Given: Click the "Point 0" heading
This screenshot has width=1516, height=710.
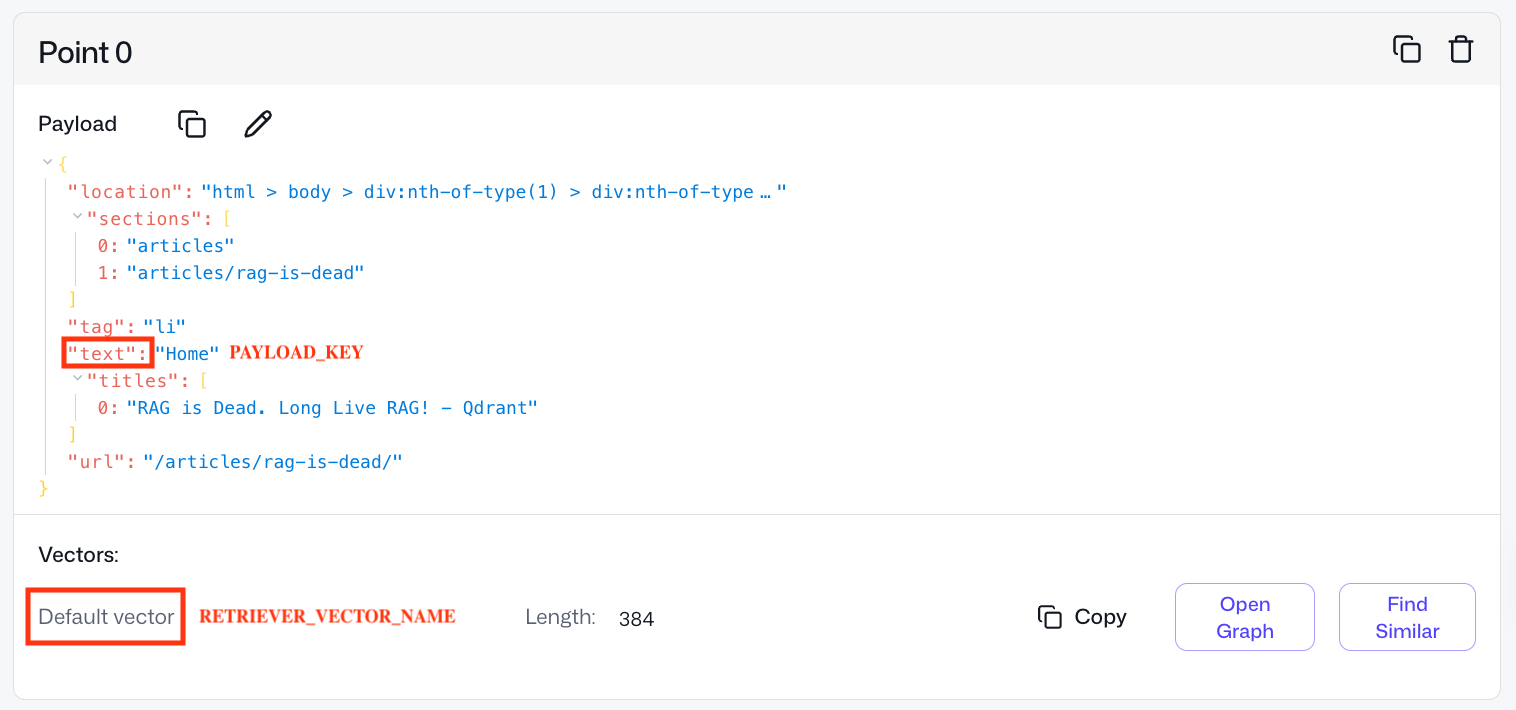Looking at the screenshot, I should pyautogui.click(x=85, y=51).
